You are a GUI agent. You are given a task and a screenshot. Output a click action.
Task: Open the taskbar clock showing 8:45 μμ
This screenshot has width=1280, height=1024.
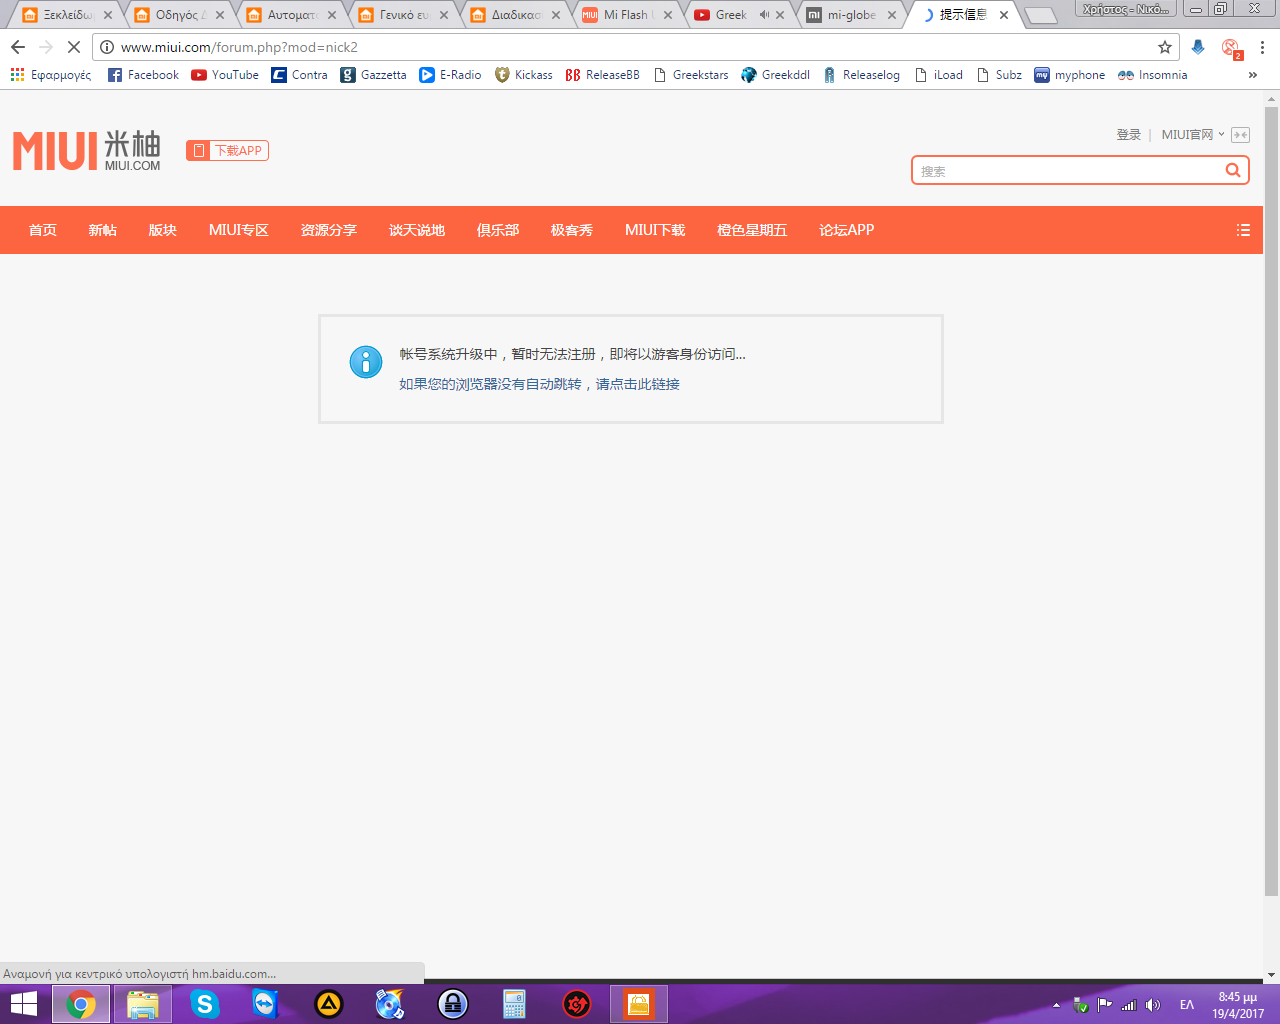point(1238,1005)
